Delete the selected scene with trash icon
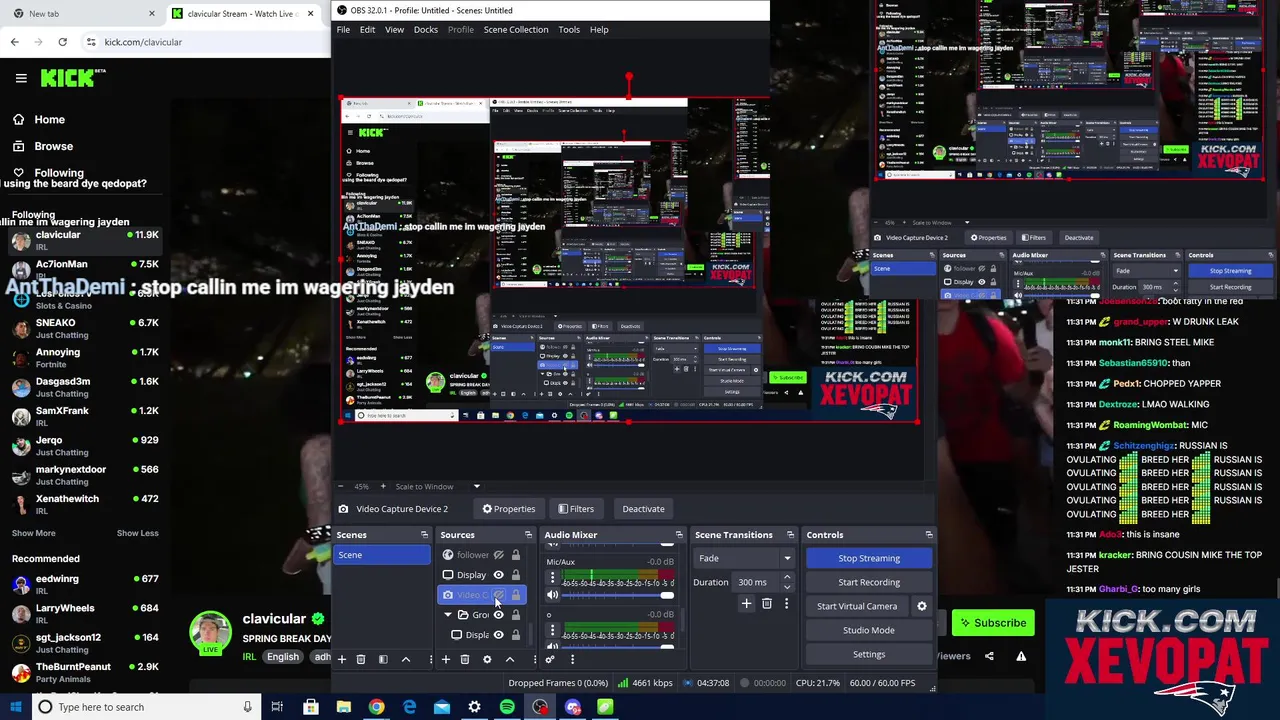Viewport: 1280px width, 720px height. tap(361, 659)
